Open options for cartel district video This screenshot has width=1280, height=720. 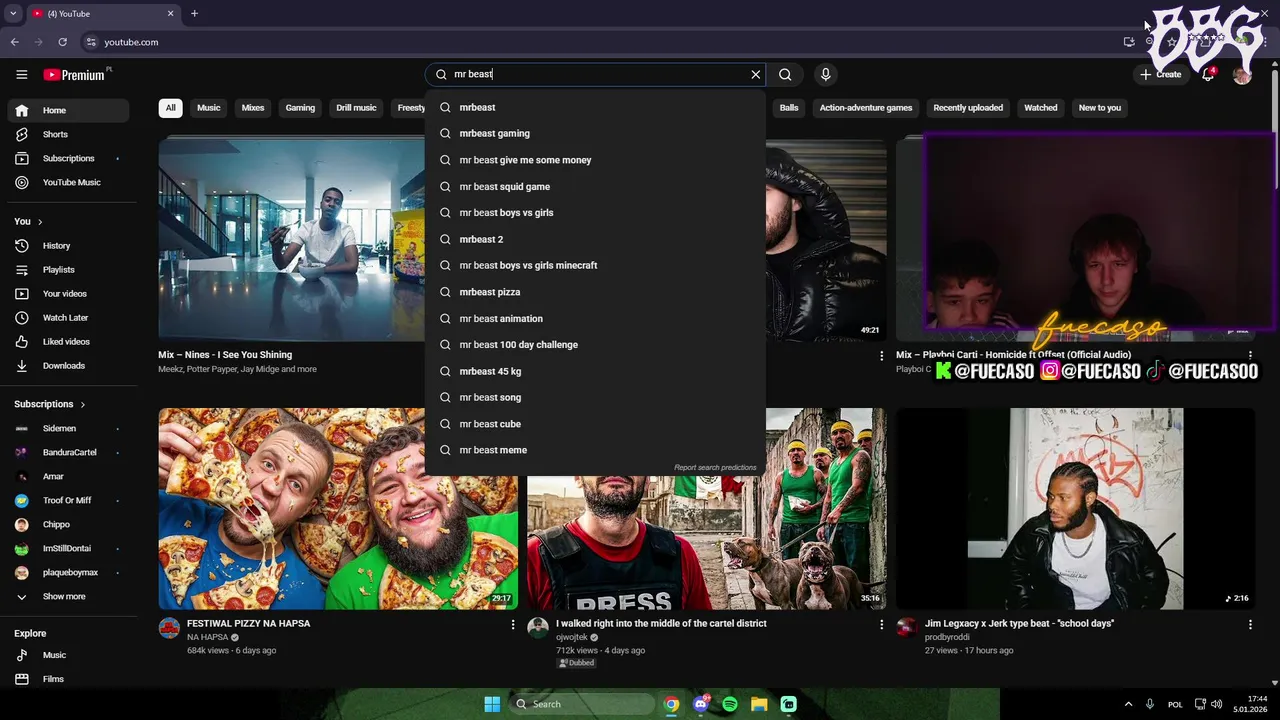tap(881, 624)
